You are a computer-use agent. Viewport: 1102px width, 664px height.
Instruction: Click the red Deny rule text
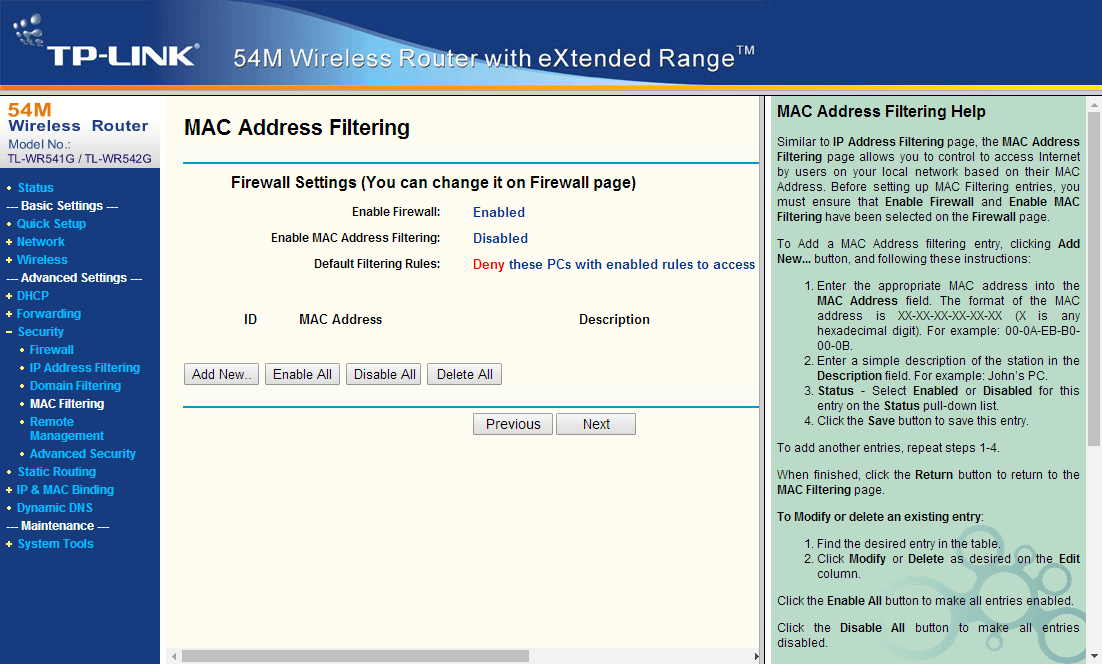click(x=488, y=265)
